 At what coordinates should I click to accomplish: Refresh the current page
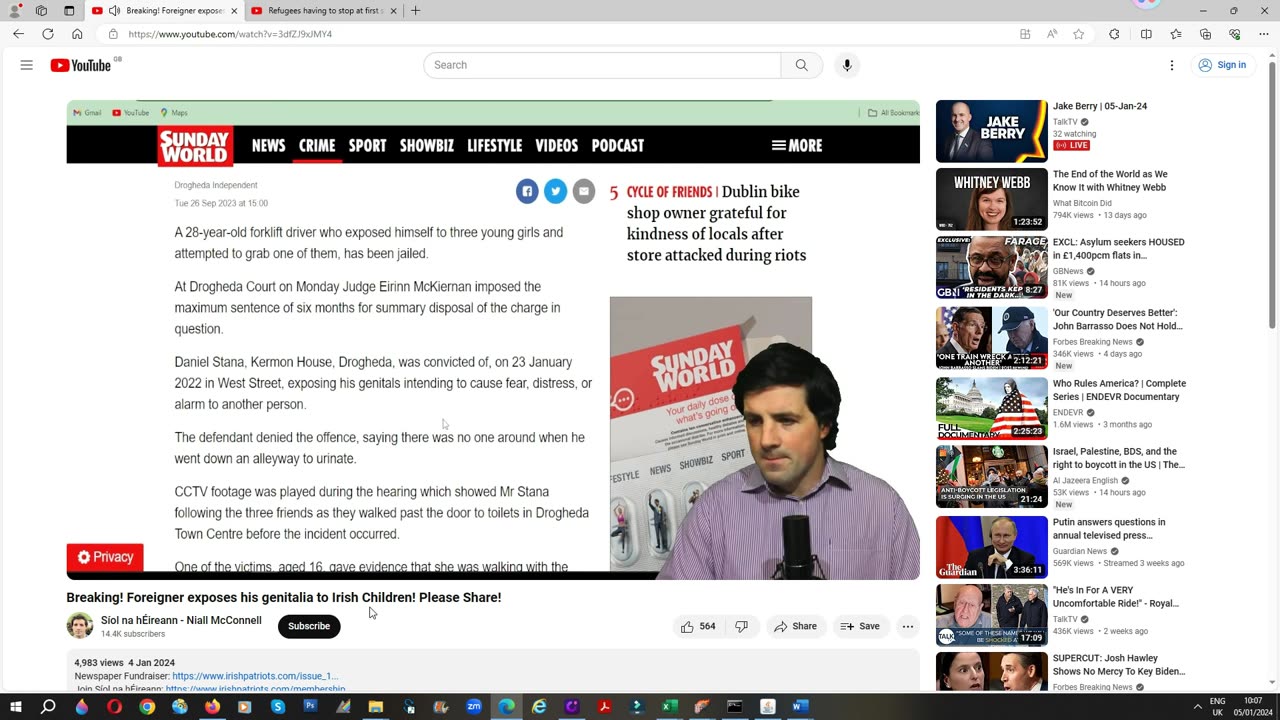[48, 34]
